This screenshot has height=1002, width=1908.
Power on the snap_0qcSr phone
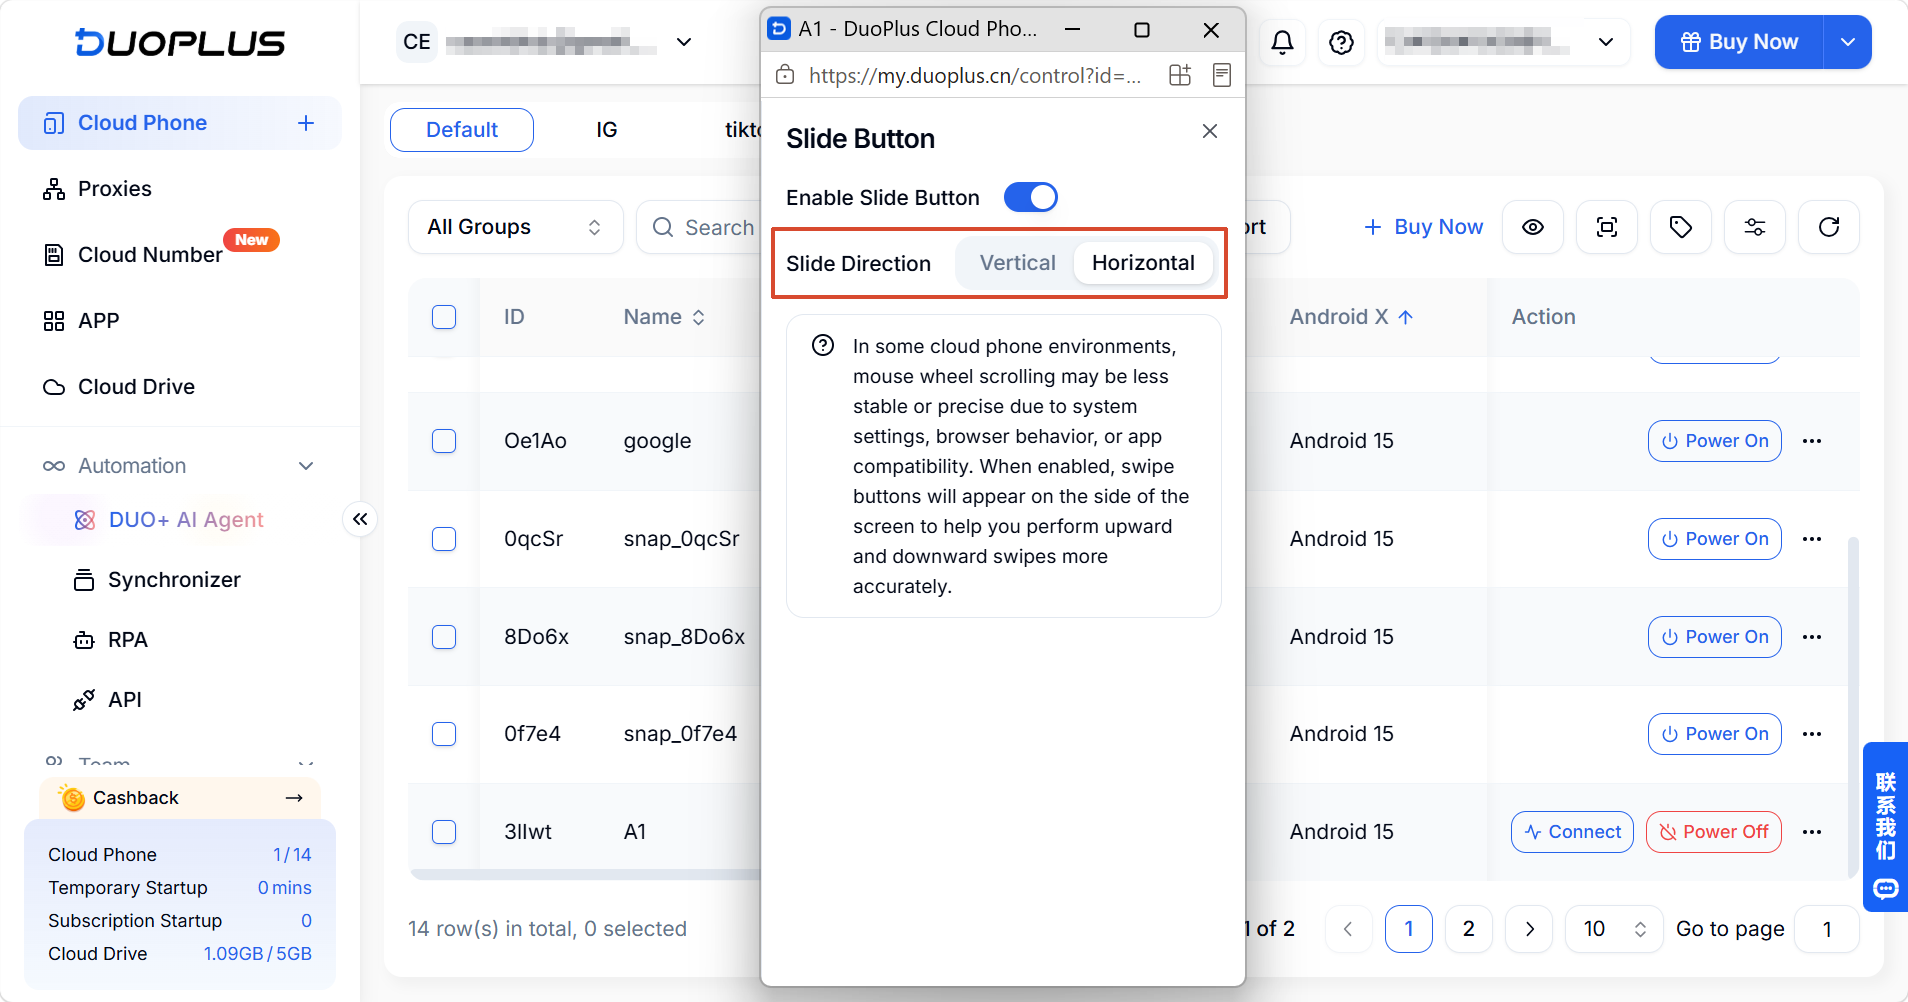tap(1715, 539)
